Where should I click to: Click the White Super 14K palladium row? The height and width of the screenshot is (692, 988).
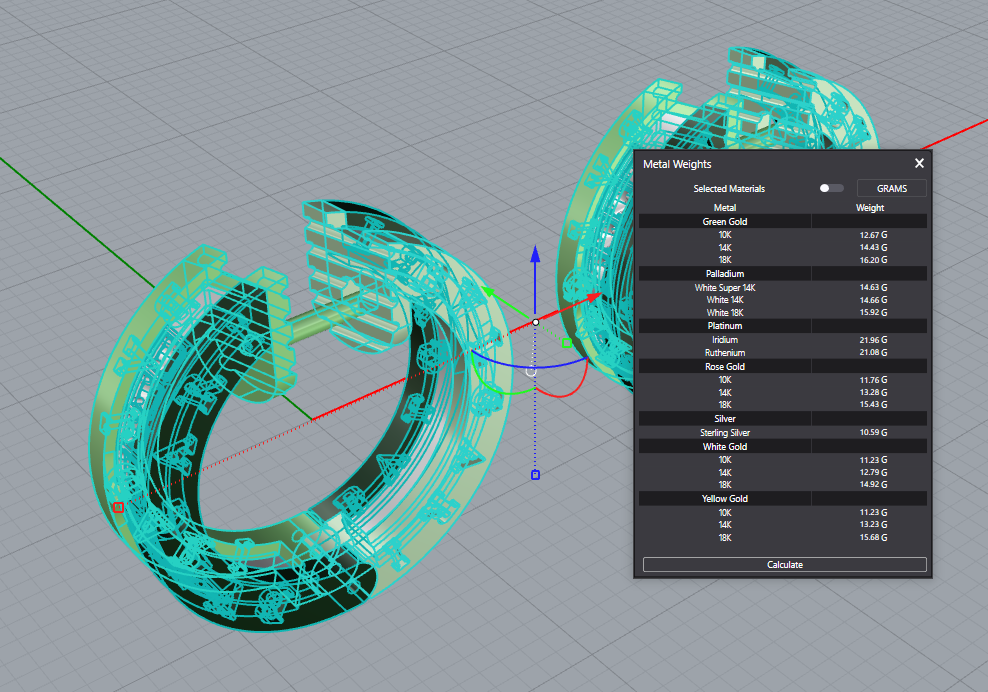(725, 288)
